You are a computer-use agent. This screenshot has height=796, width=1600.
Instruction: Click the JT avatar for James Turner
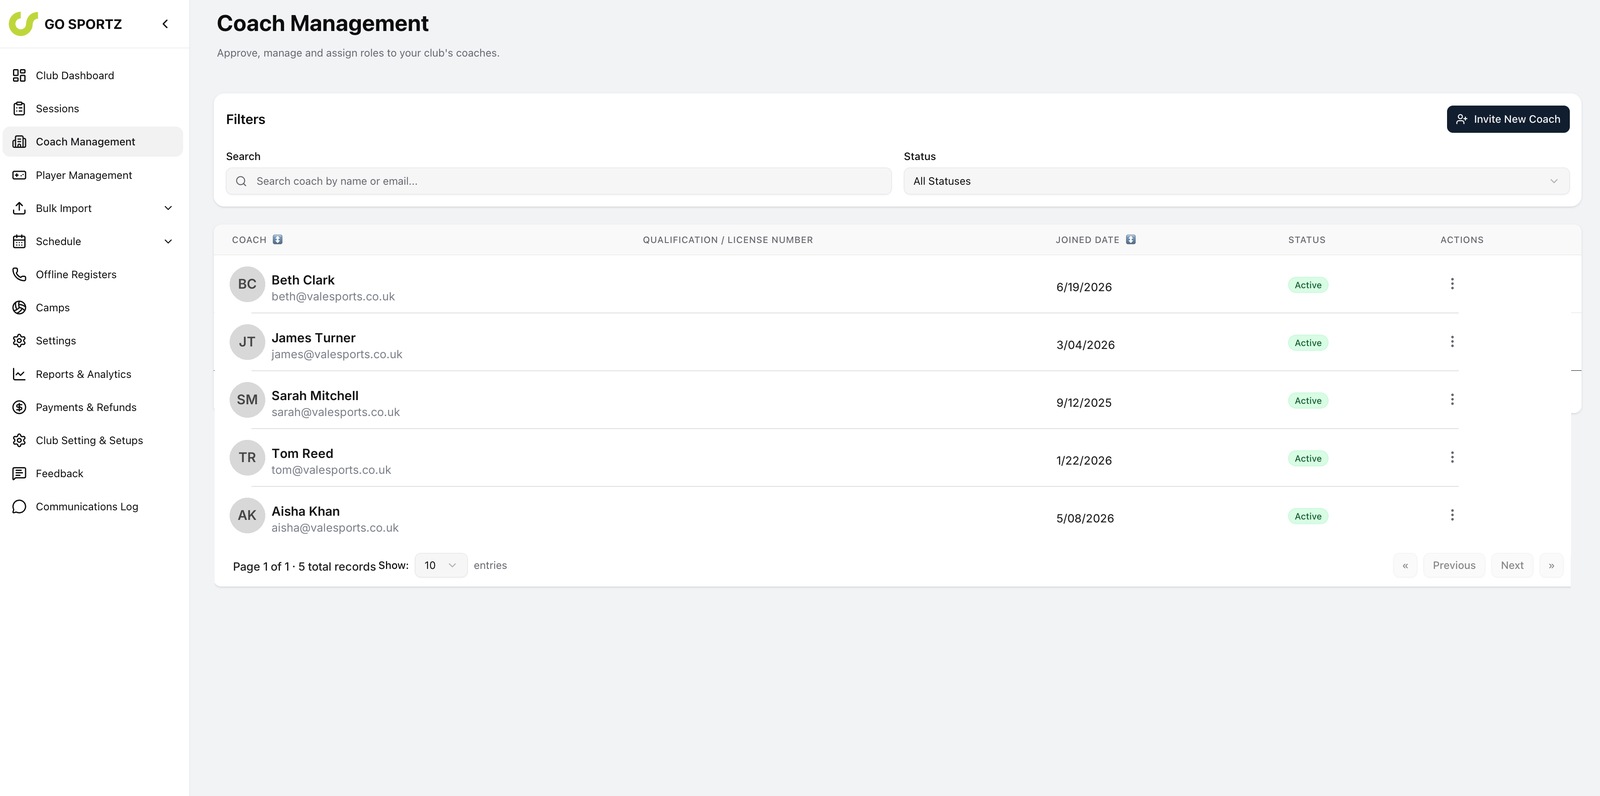247,342
